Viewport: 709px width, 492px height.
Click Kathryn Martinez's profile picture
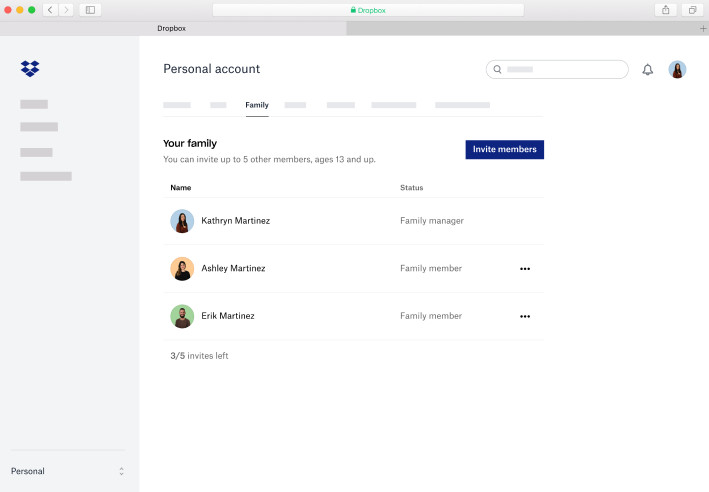pyautogui.click(x=182, y=221)
